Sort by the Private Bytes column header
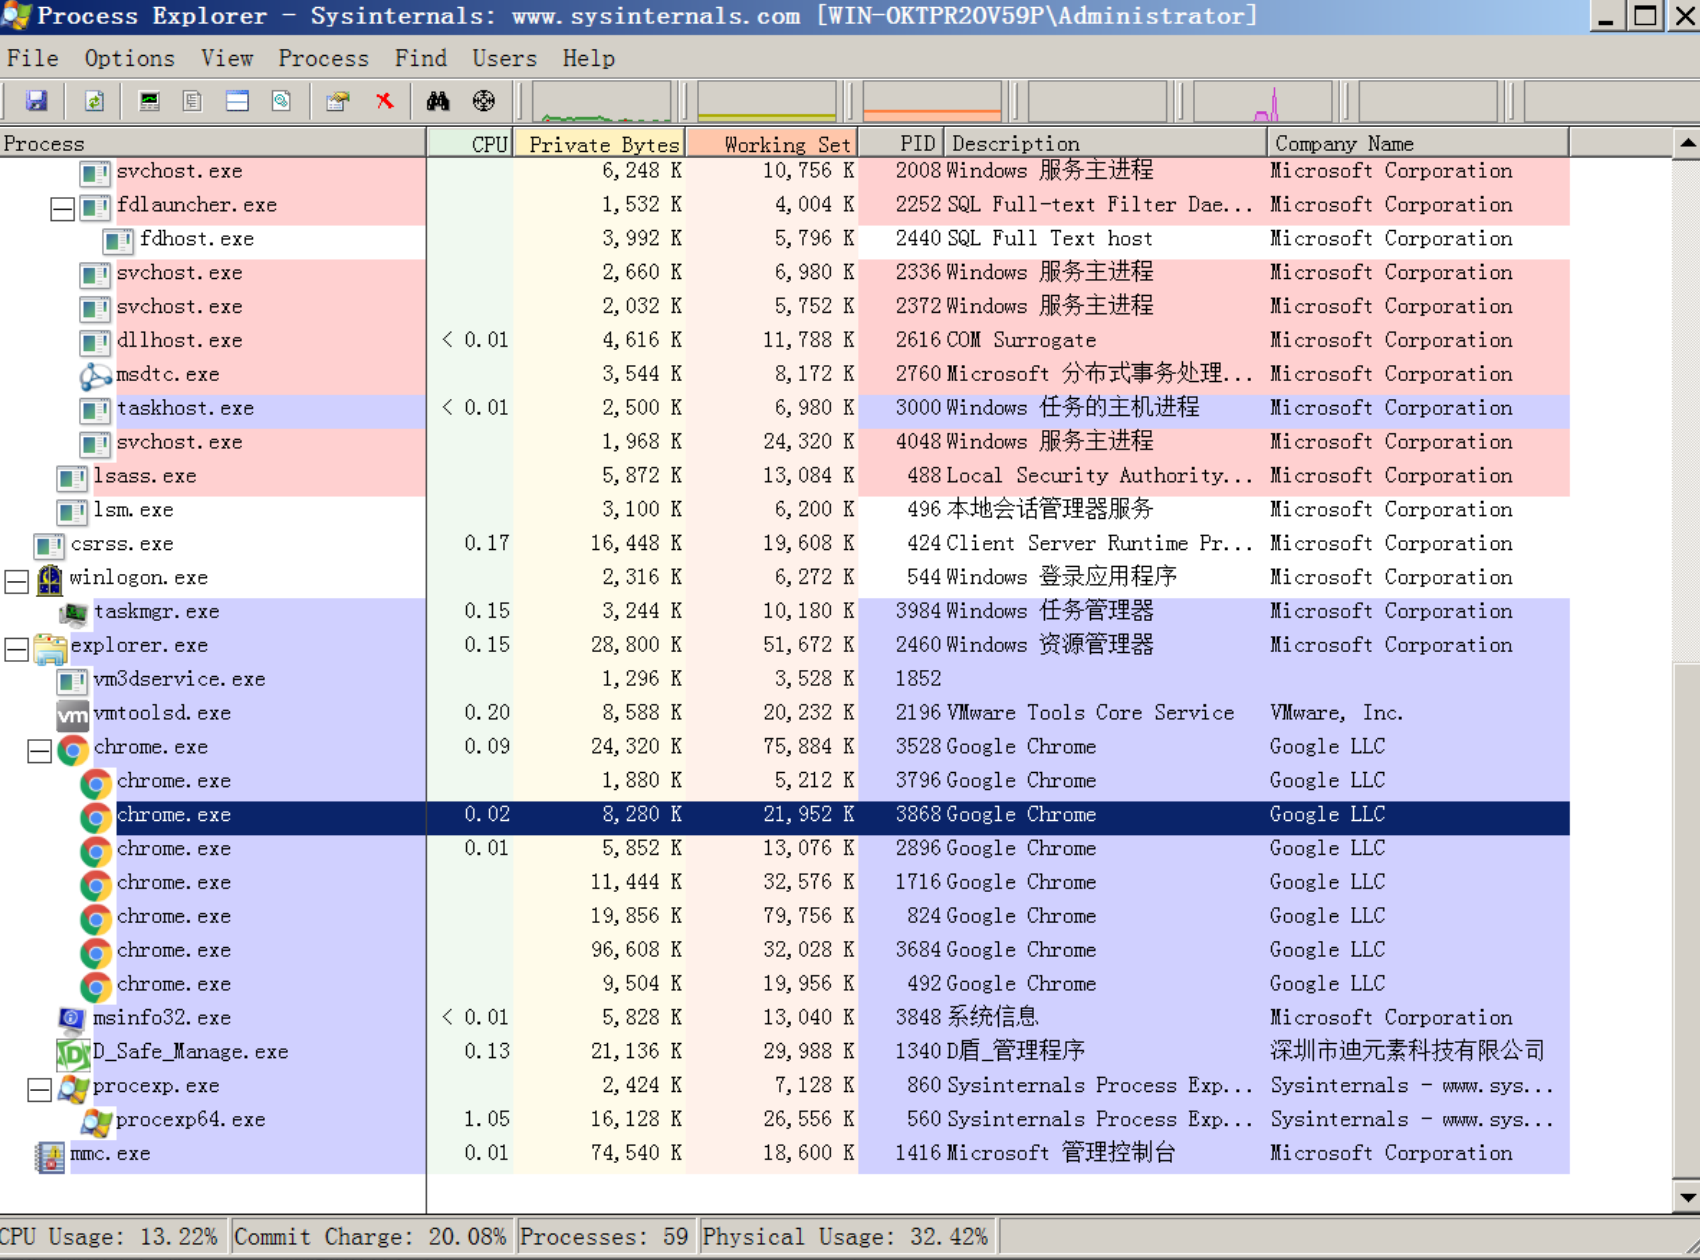Screen dimensions: 1700x1260 pyautogui.click(x=599, y=143)
